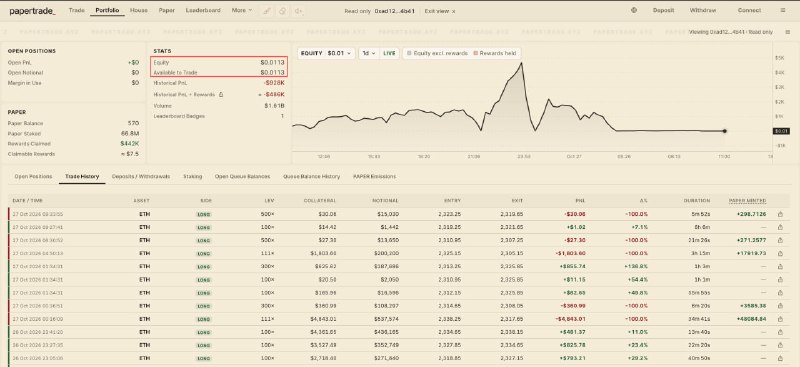Click the lock icon next to Historical PnL + Rewards
Viewport: 800px width, 367px height.
[x=221, y=94]
